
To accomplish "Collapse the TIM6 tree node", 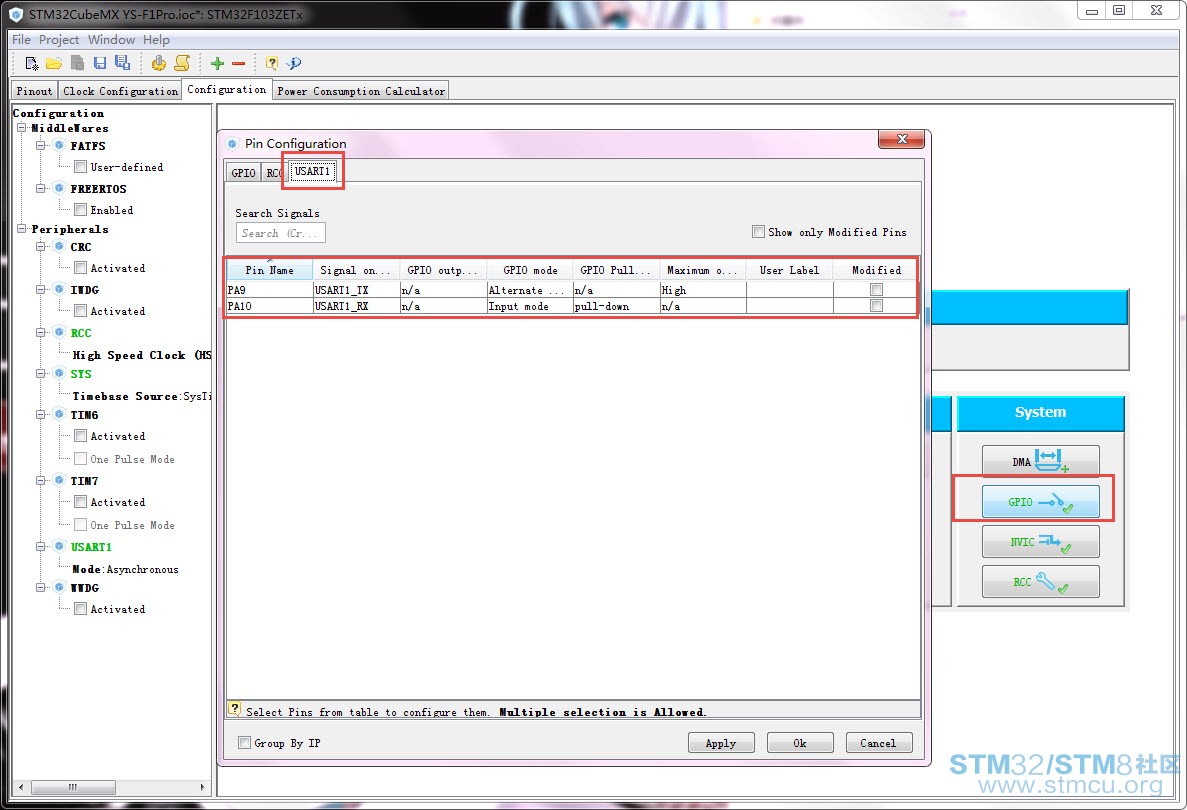I will 41,415.
